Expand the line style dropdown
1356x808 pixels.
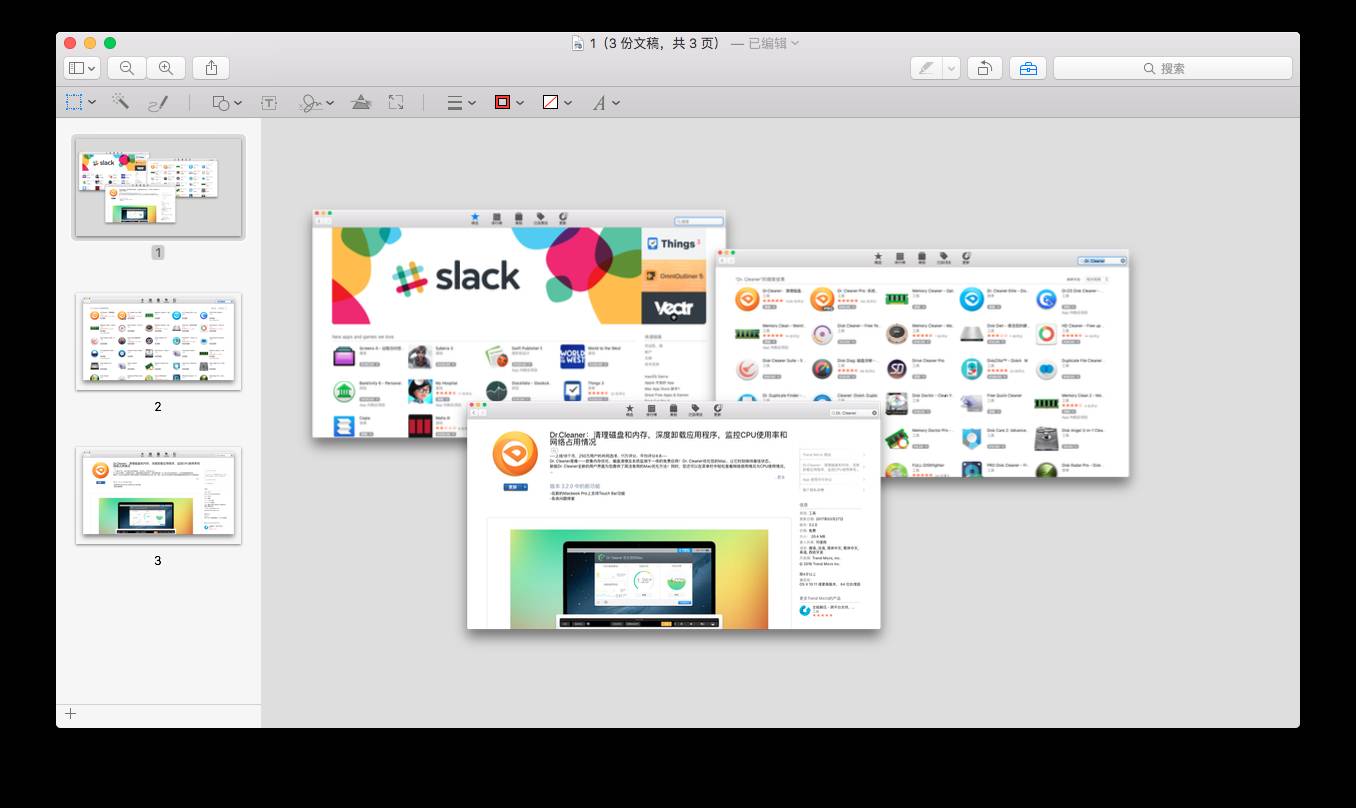click(460, 102)
